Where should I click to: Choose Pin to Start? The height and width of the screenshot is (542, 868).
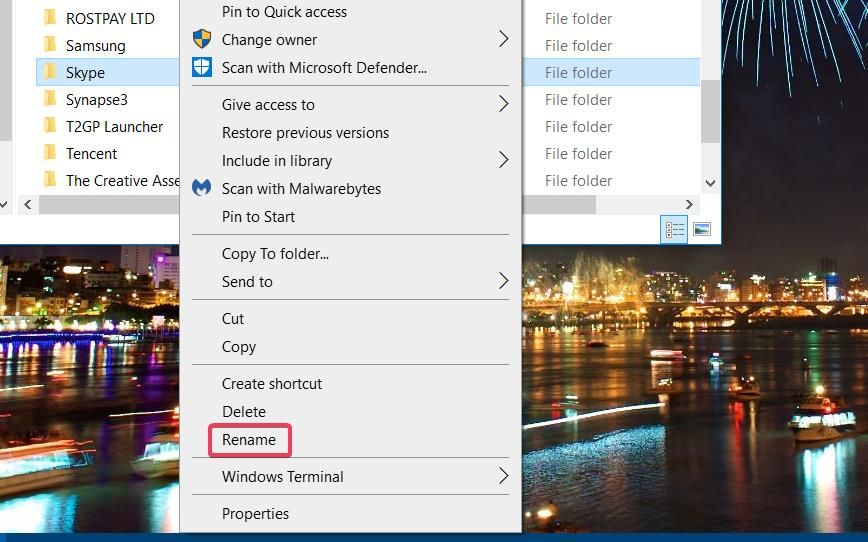pyautogui.click(x=258, y=216)
